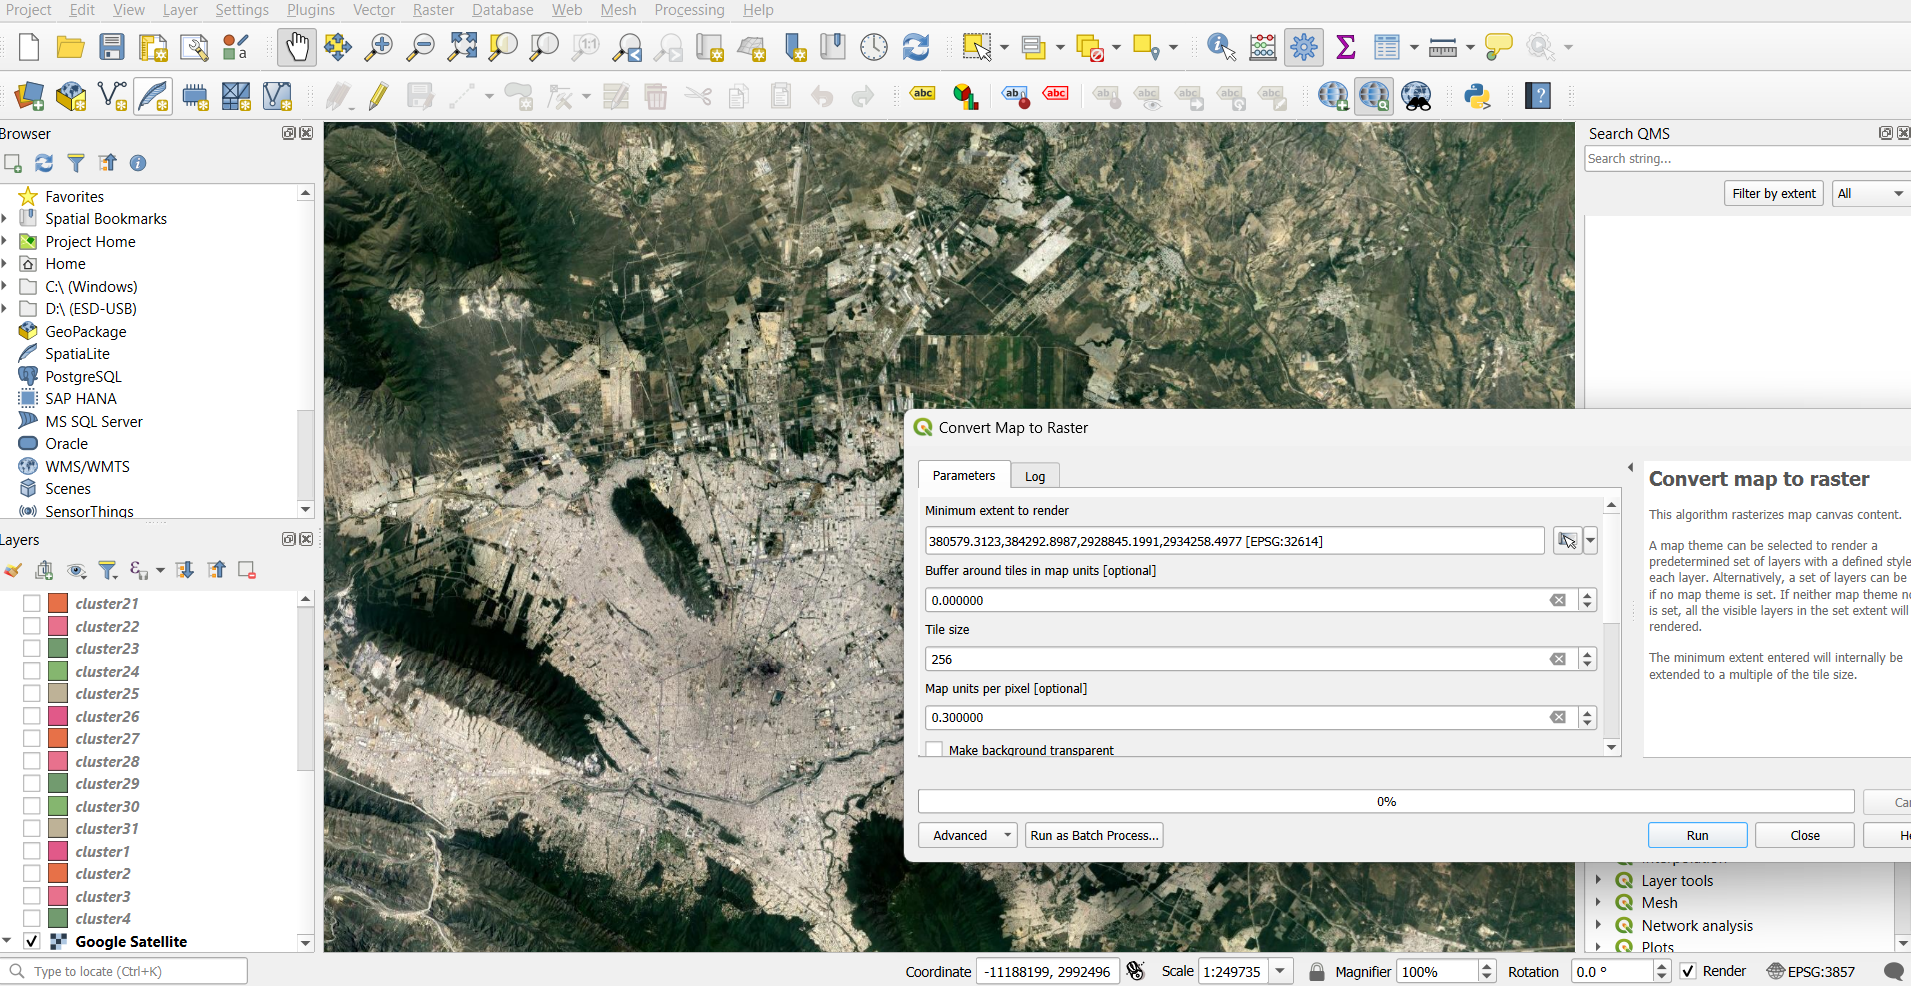Click the Run button
The image size is (1911, 986).
[x=1697, y=835]
